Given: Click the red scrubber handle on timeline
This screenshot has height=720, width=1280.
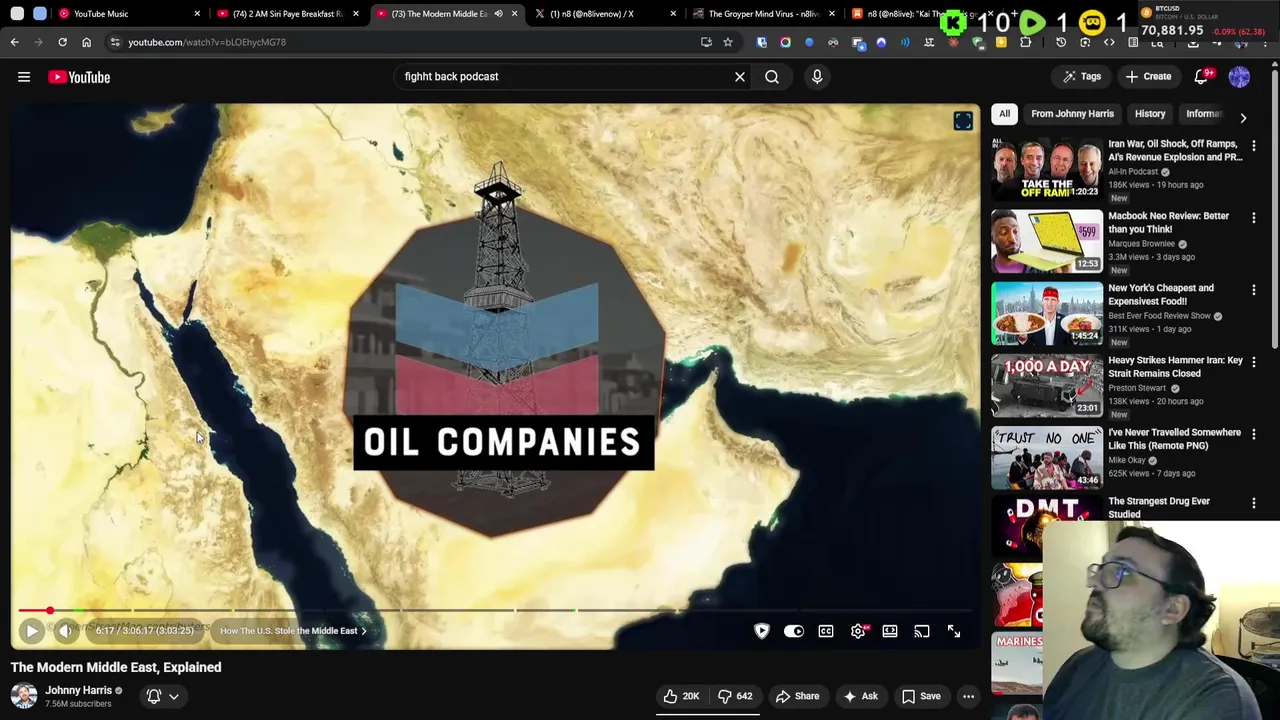Looking at the screenshot, I should click(49, 610).
